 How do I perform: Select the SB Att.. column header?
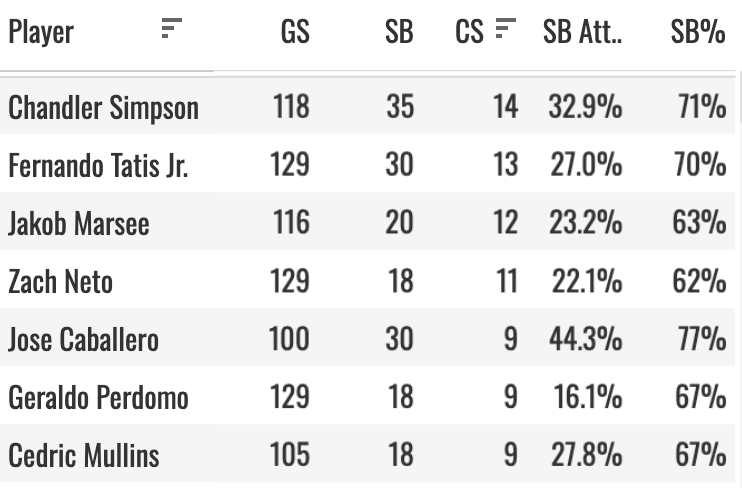tap(583, 32)
